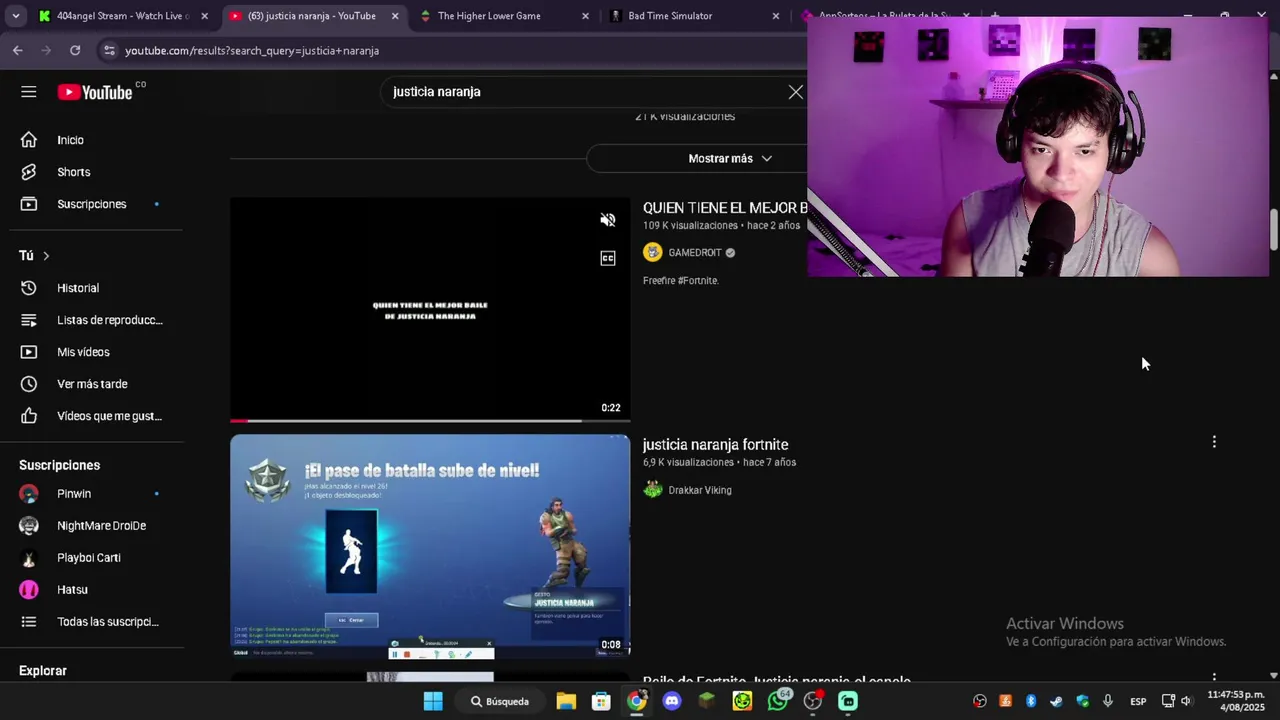Screen dimensions: 1280x720
Task: Close the Bad Time Simulator tab
Action: (775, 16)
